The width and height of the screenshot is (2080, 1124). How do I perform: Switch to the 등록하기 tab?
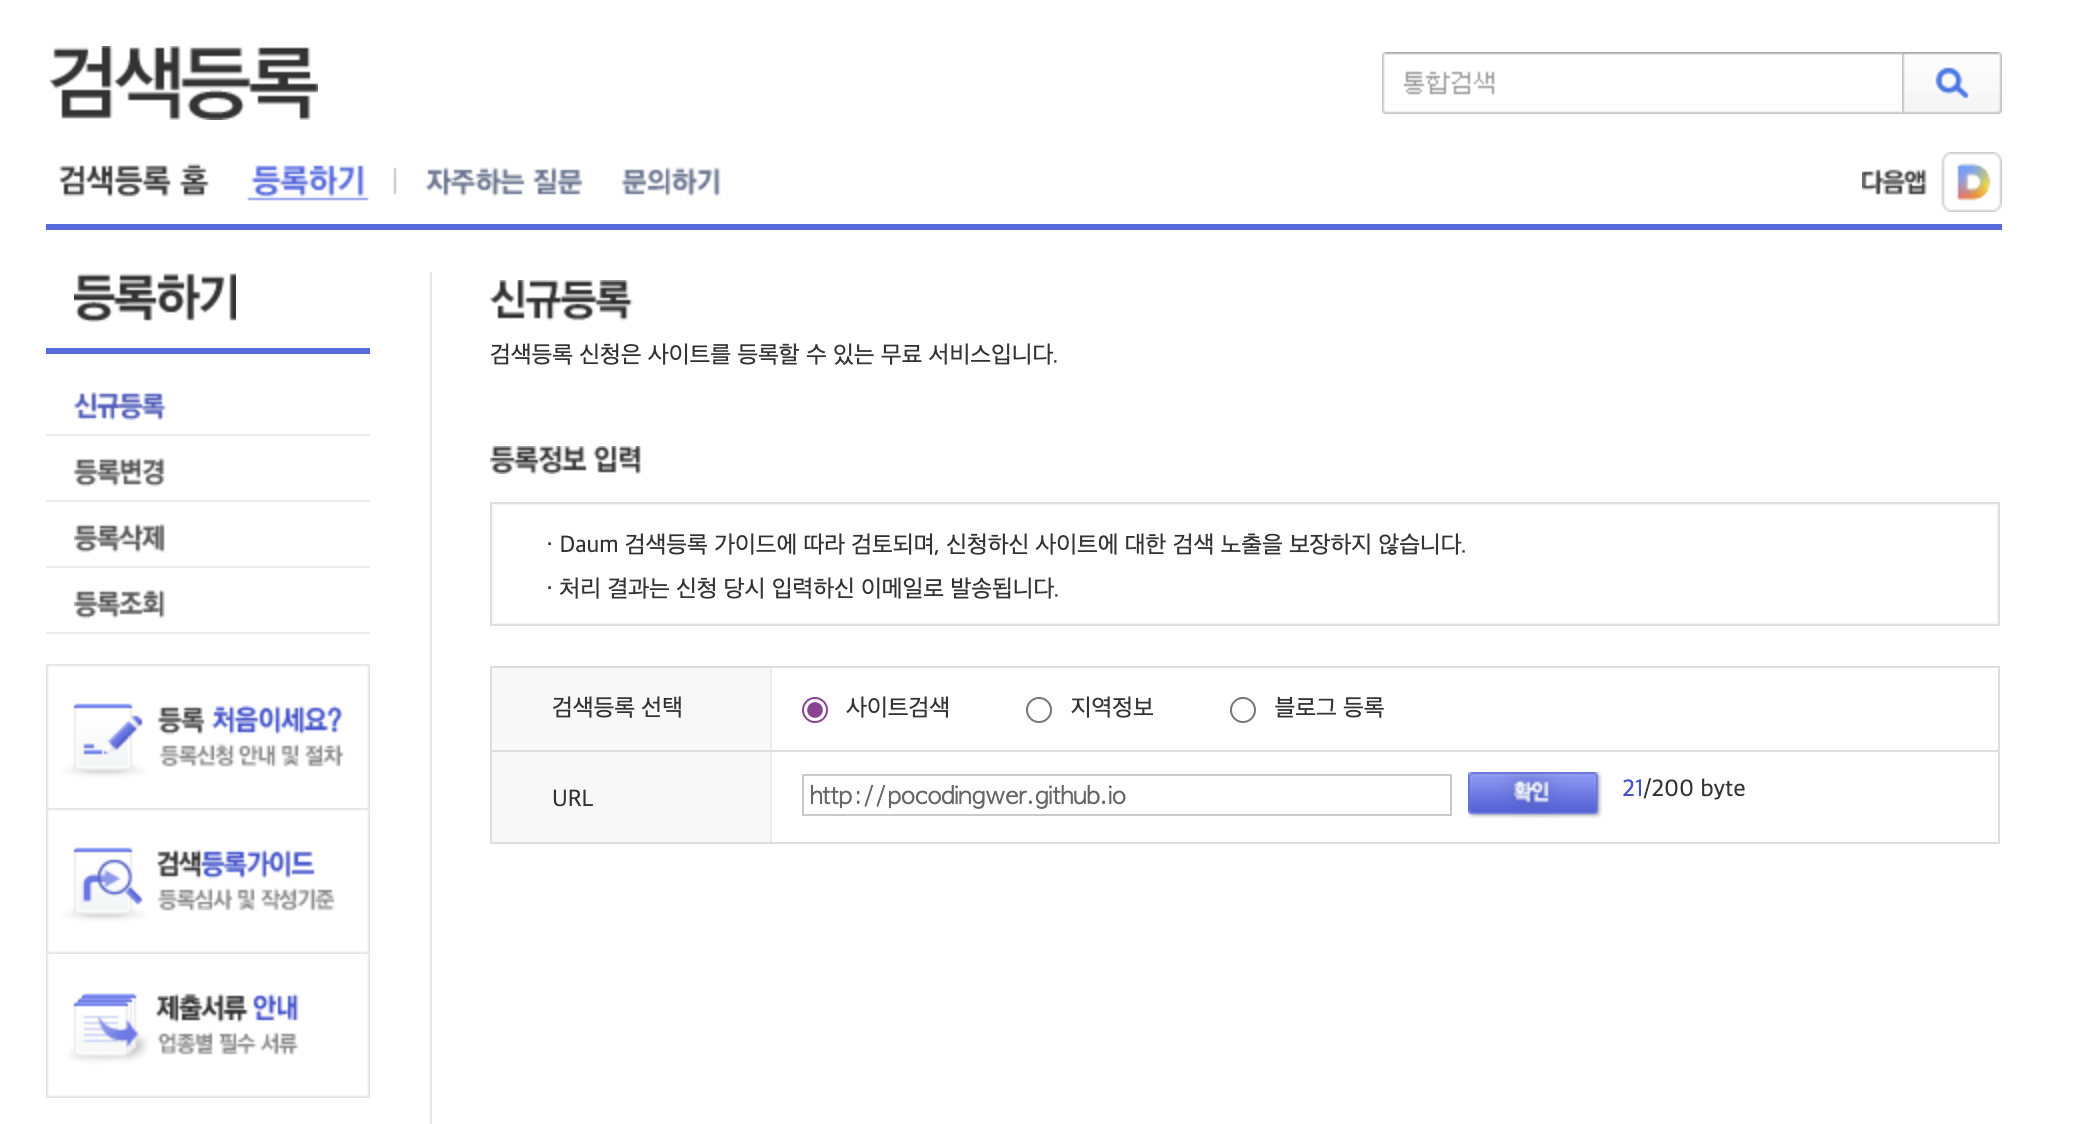(x=308, y=181)
